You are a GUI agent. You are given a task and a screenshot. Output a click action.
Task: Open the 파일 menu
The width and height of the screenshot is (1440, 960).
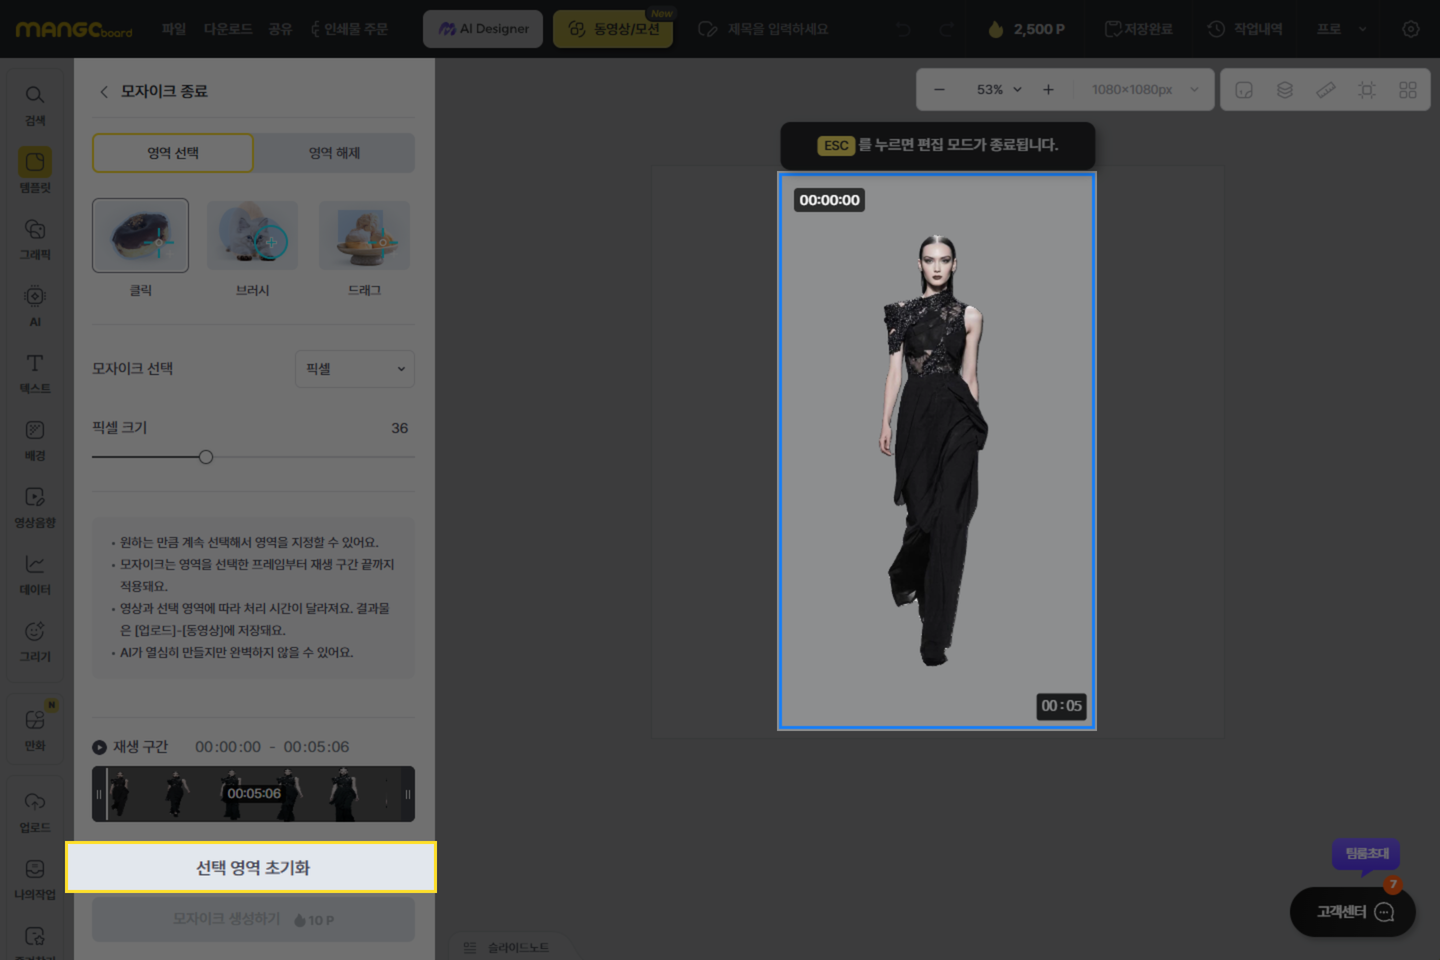point(174,29)
